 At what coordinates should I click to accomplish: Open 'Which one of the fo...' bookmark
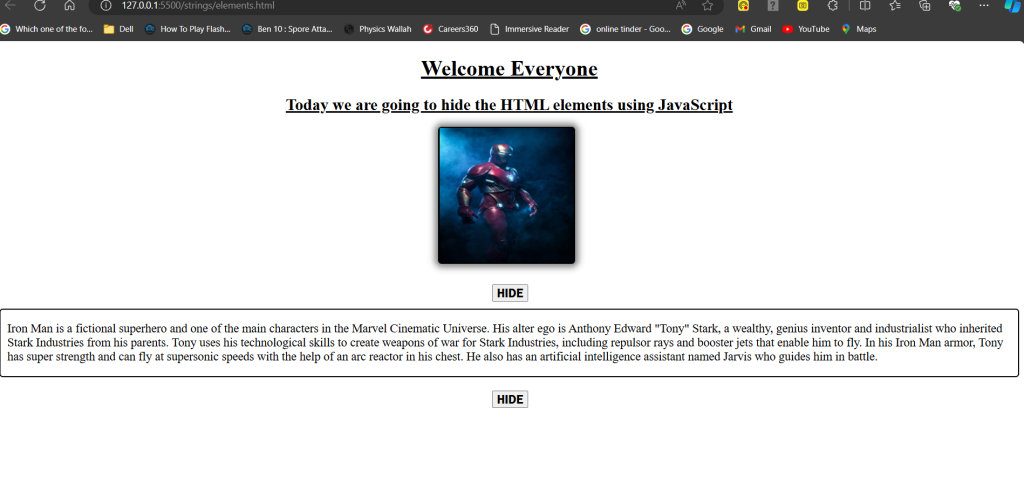coord(47,29)
